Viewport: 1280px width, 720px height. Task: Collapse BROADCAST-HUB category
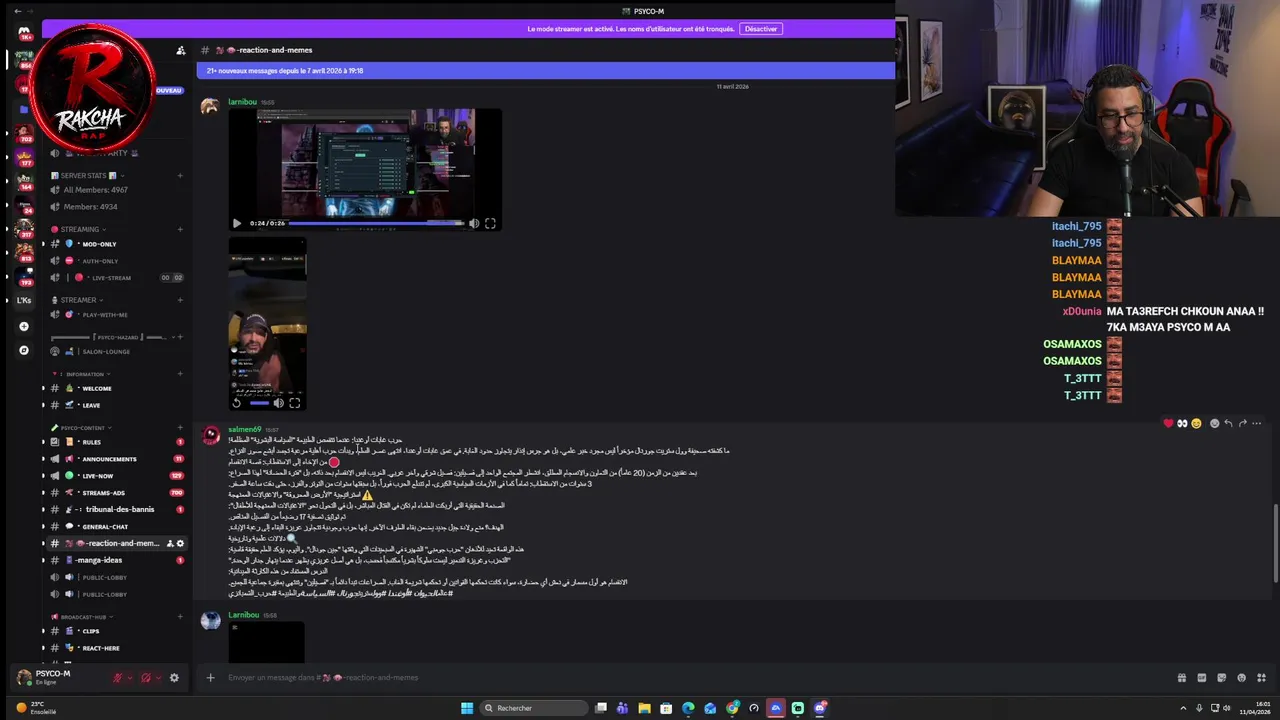[x=84, y=617]
